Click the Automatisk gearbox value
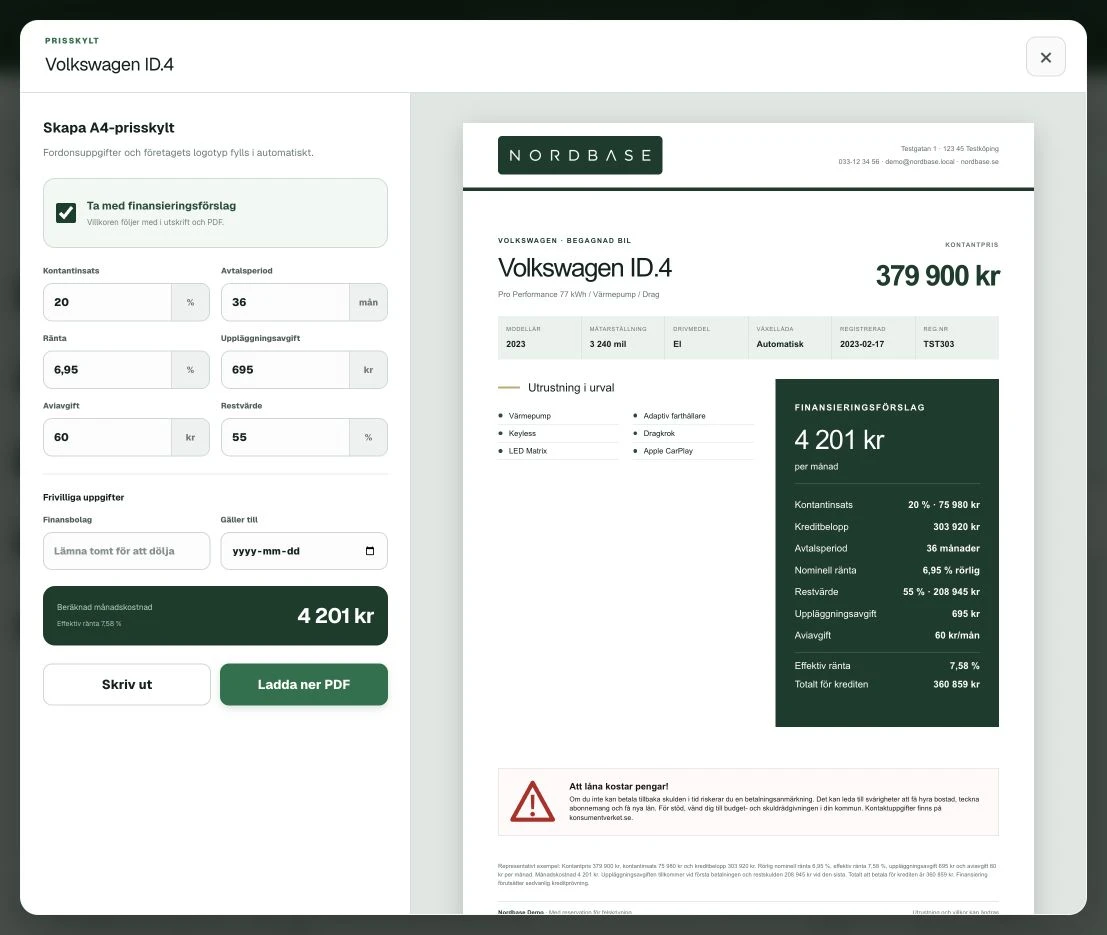The width and height of the screenshot is (1107, 935). click(x=779, y=344)
